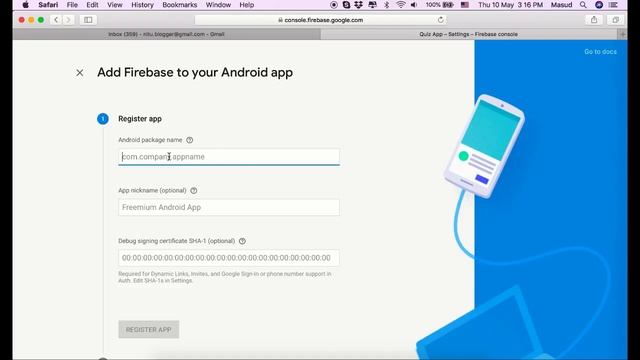The width and height of the screenshot is (640, 360).
Task: Show Safari tab overview
Action: (616, 20)
